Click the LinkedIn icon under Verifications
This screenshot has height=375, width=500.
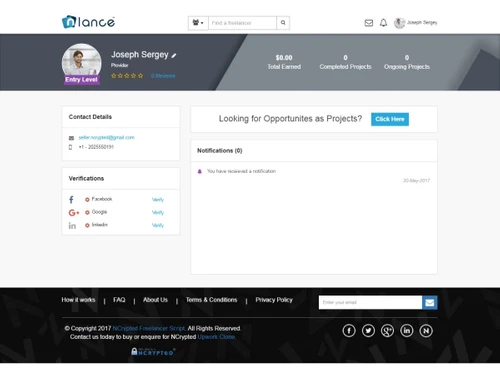(72, 226)
